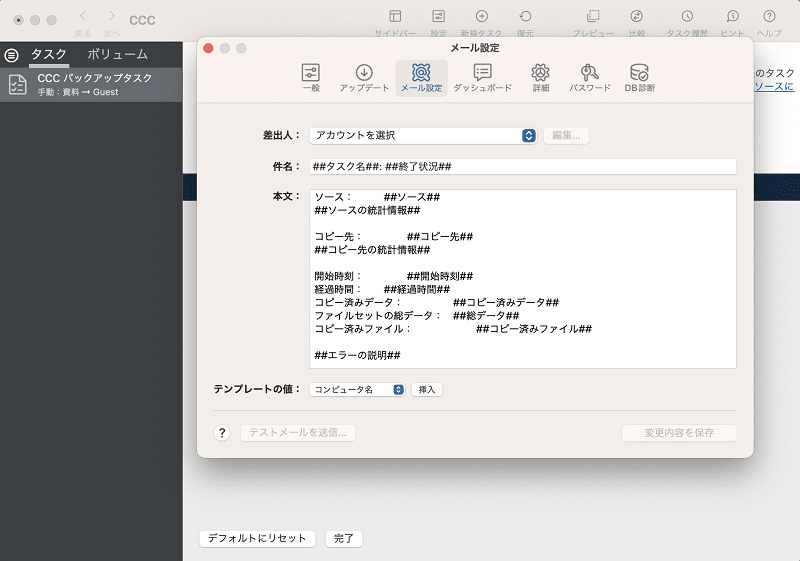Click the 挿入 button
Image resolution: width=800 pixels, height=561 pixels.
(x=427, y=390)
